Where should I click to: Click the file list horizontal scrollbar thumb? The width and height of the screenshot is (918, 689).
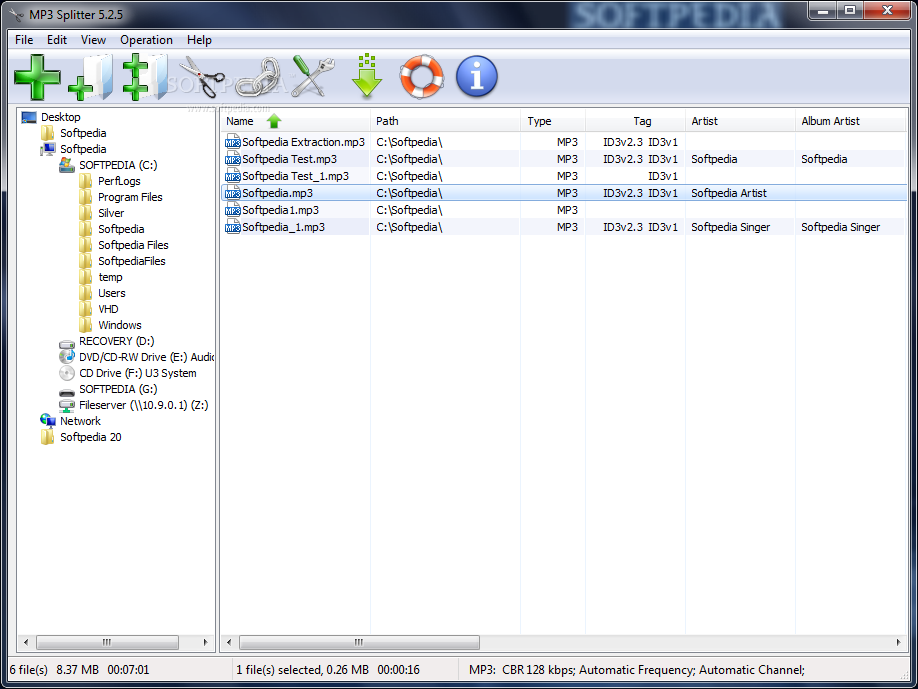pyautogui.click(x=359, y=642)
